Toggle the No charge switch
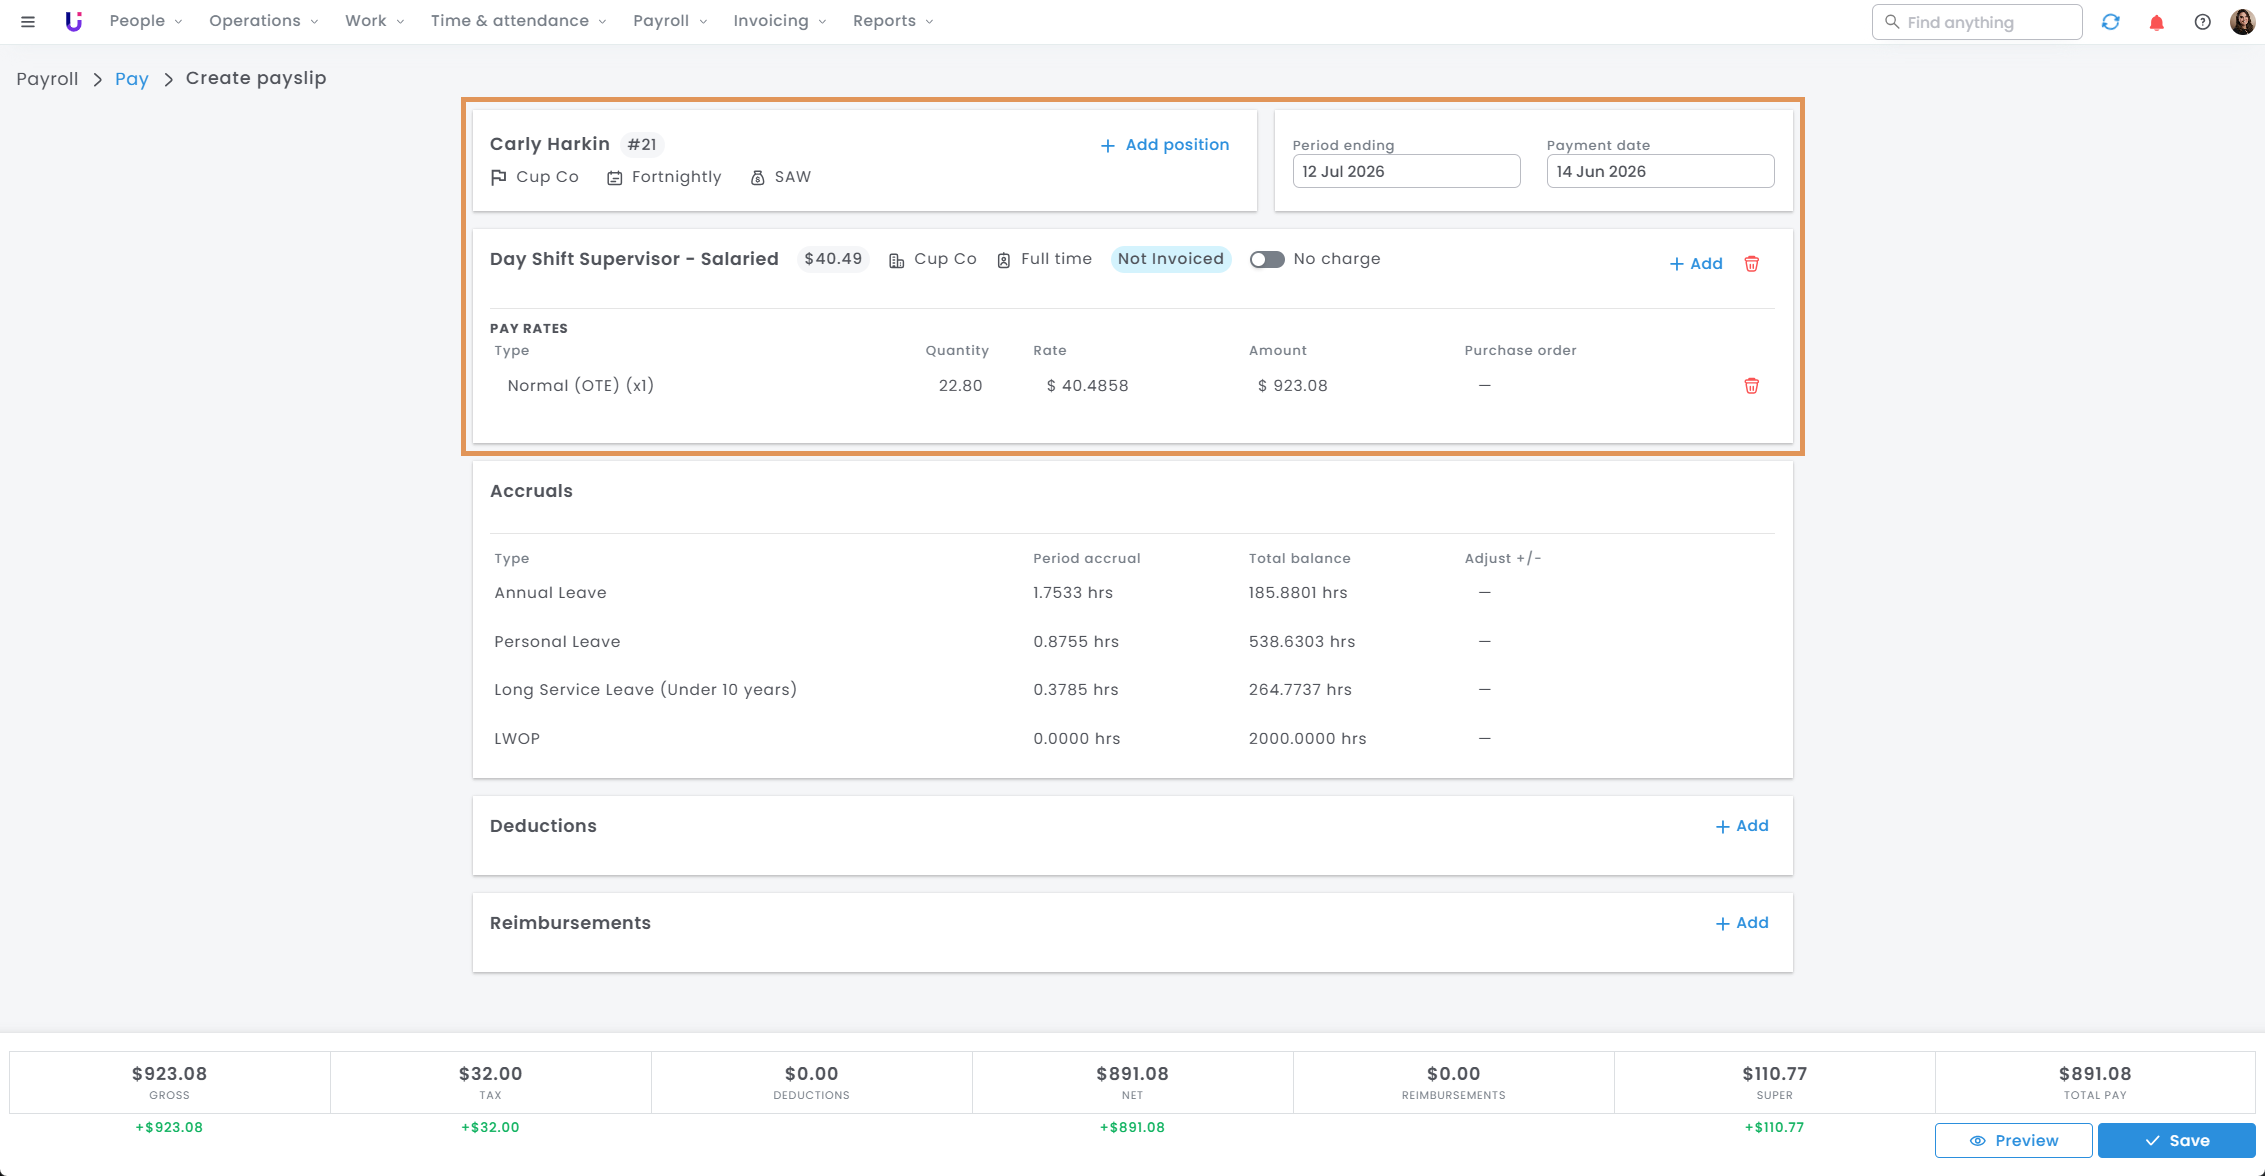2265x1176 pixels. (x=1266, y=259)
